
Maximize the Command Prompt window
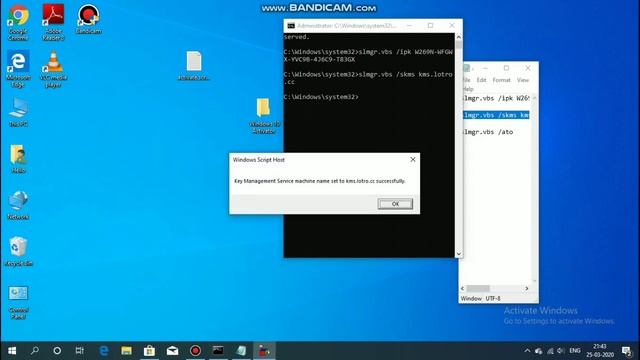430,25
